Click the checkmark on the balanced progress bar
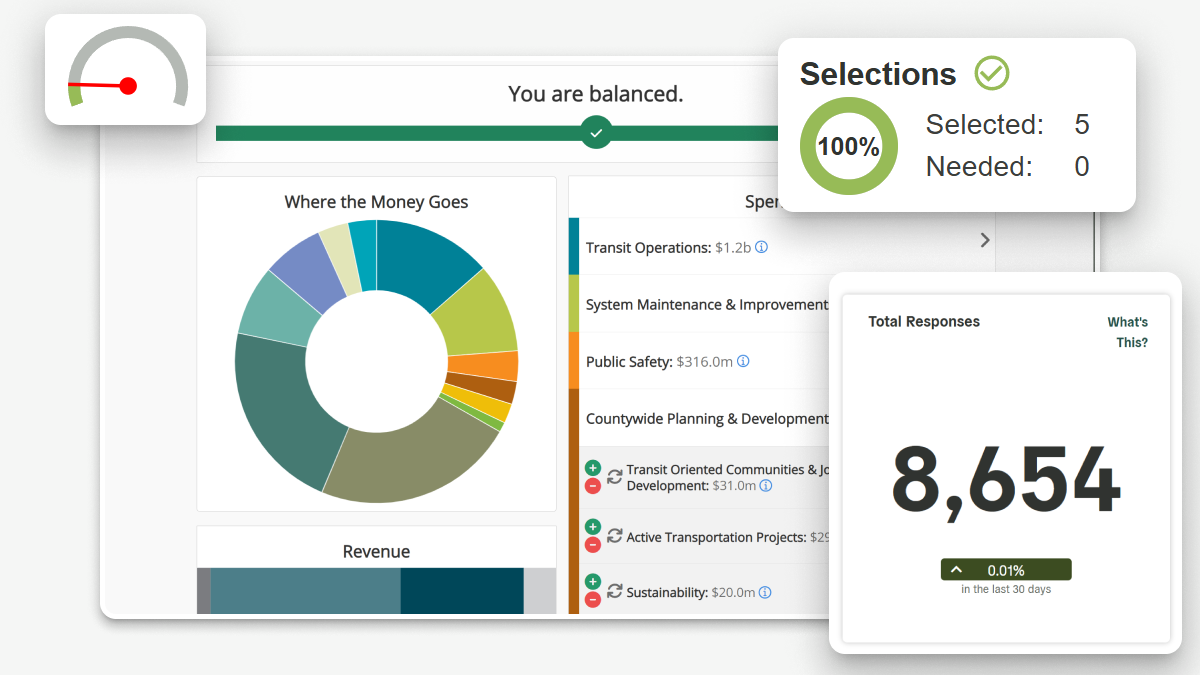The width and height of the screenshot is (1200, 675). coord(596,131)
